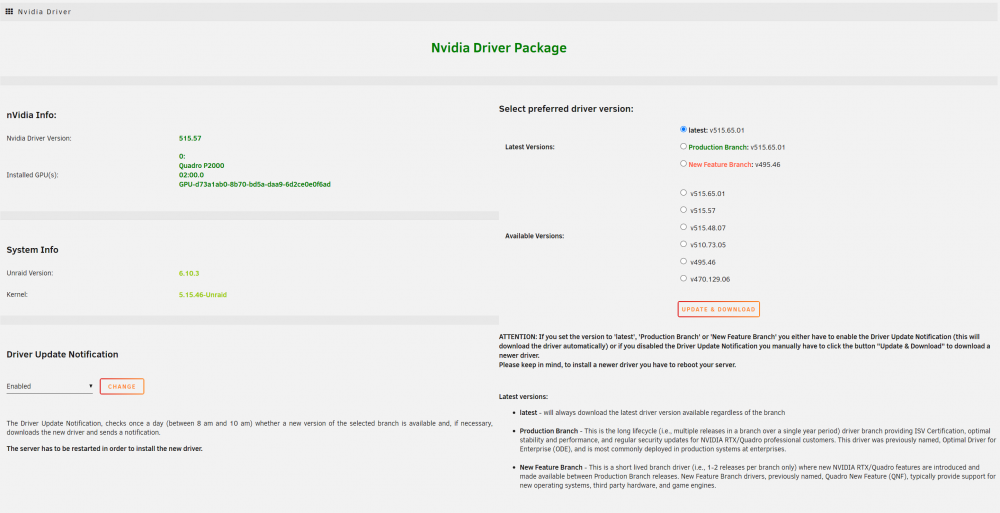Choose driver version v510.73.05
The width and height of the screenshot is (1000, 513).
pyautogui.click(x=683, y=244)
